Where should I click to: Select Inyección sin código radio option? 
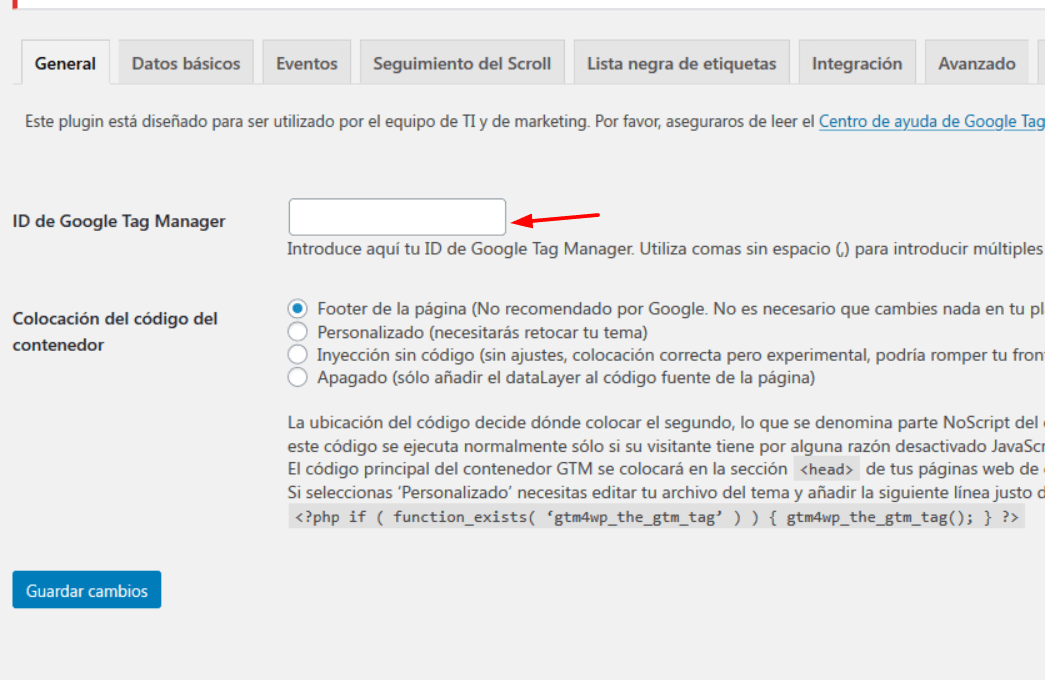tap(297, 354)
